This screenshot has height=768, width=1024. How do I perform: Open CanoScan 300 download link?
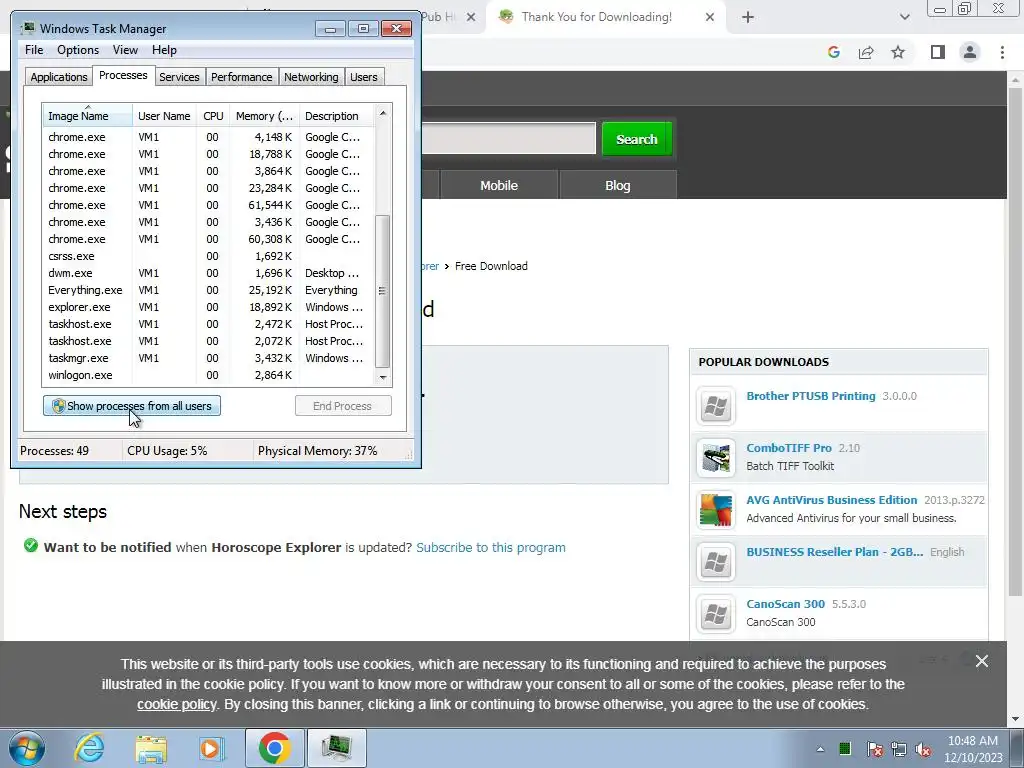click(x=786, y=604)
